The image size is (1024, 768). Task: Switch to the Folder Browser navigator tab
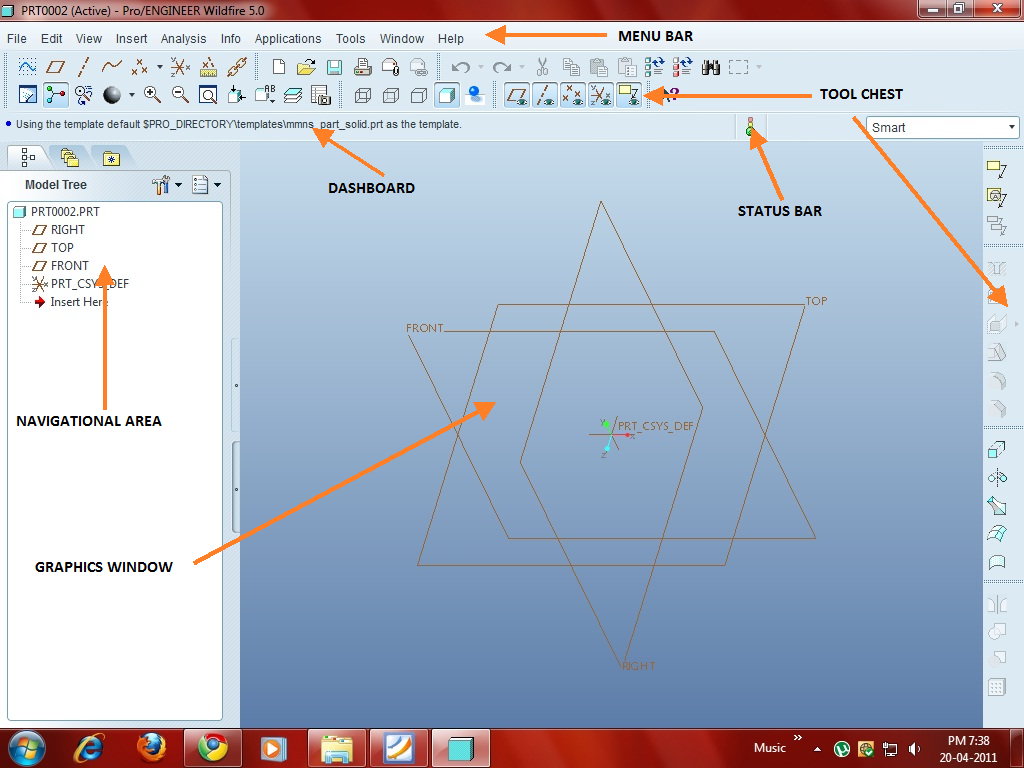coord(69,157)
